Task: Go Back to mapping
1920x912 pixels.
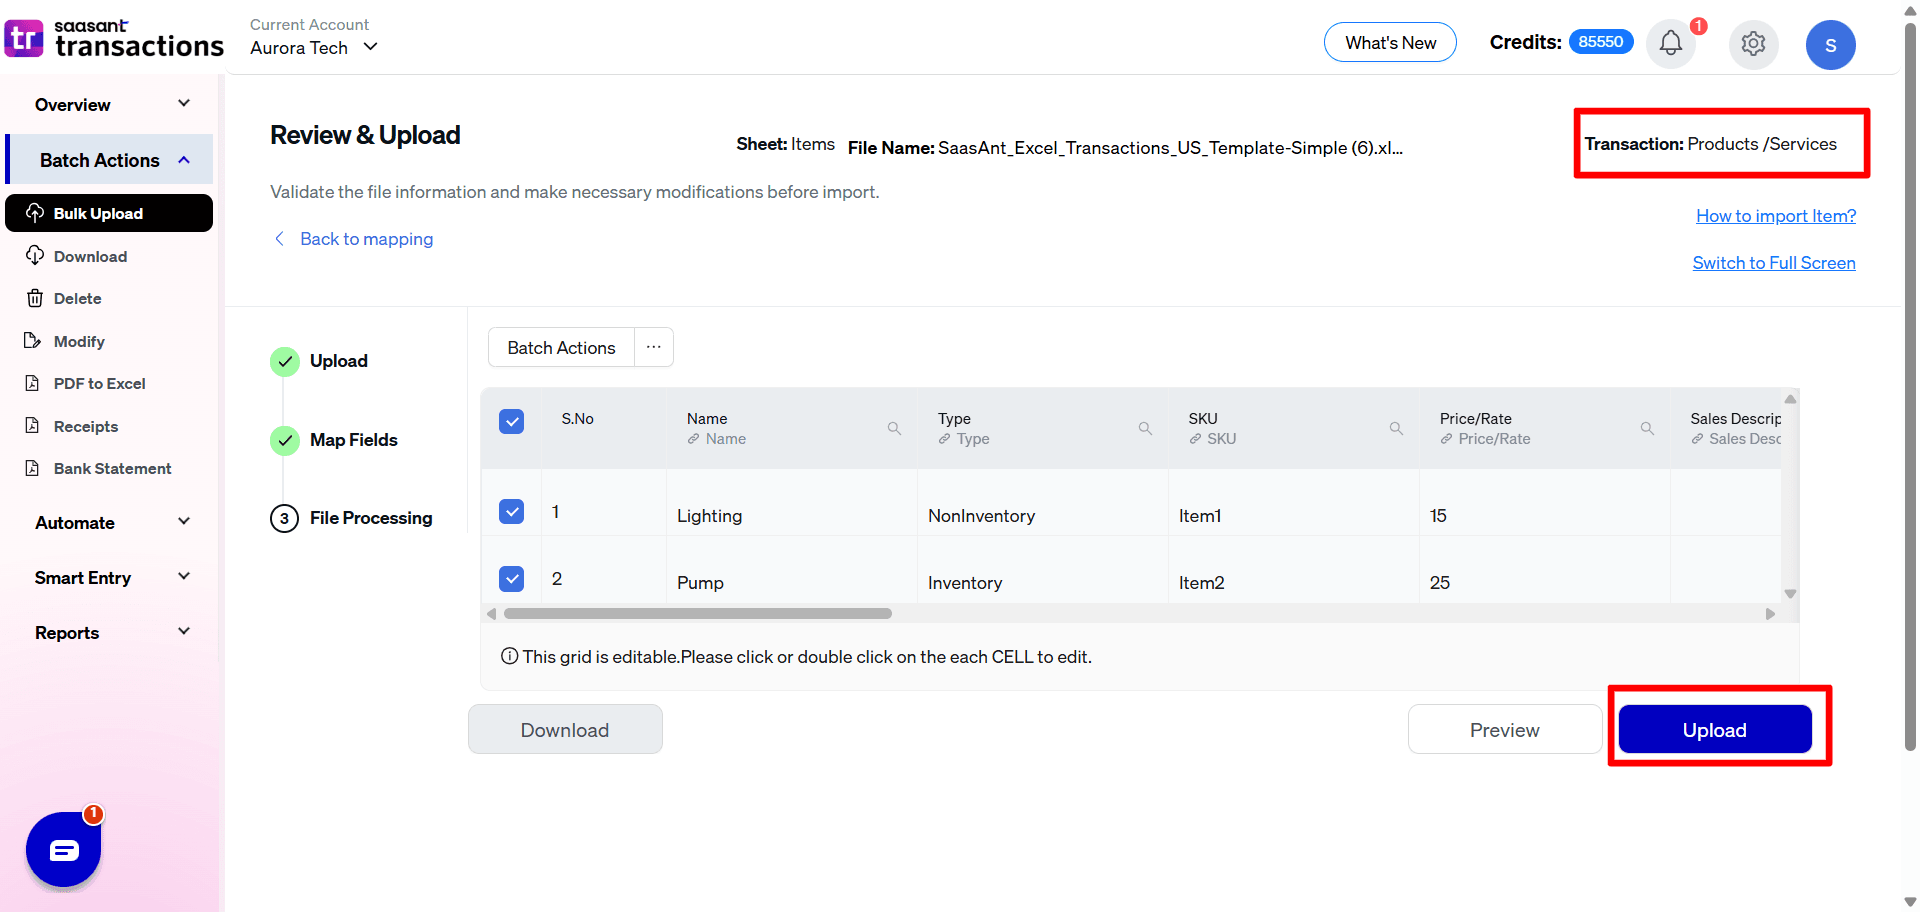Action: click(366, 238)
